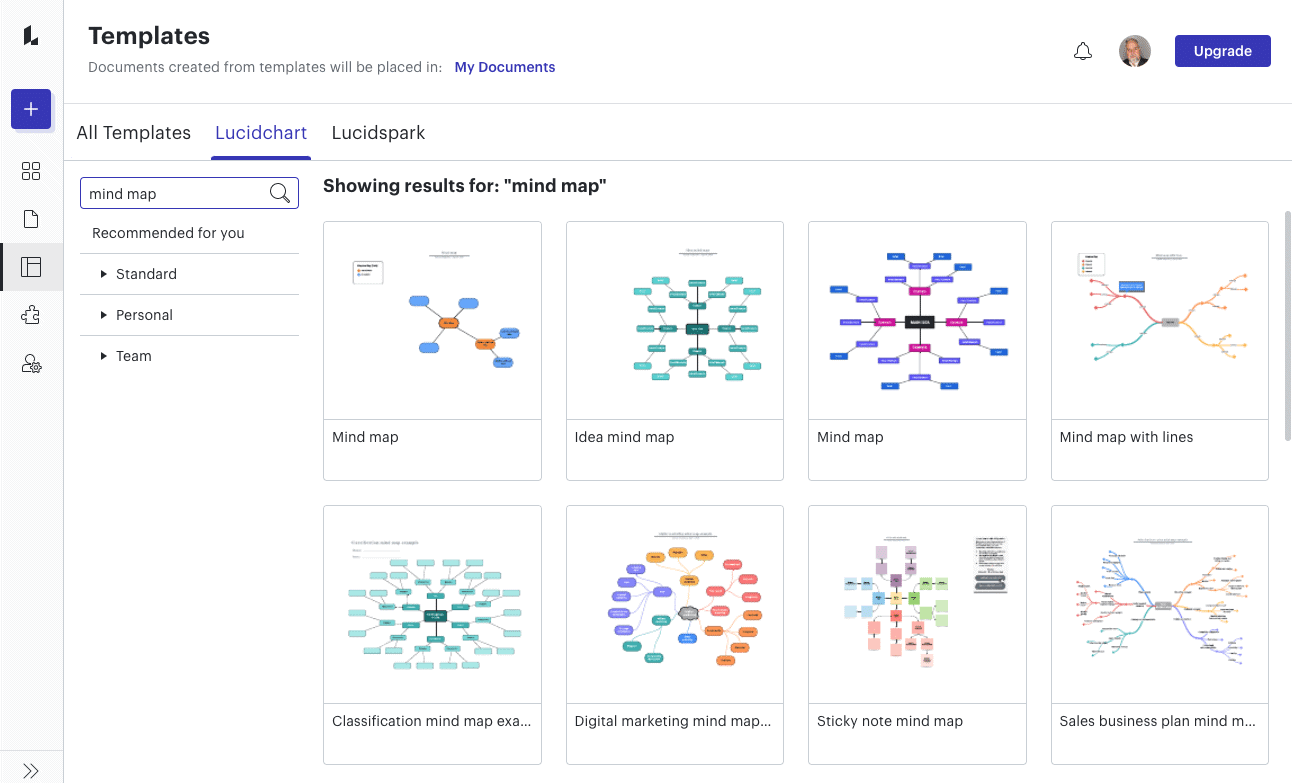Open the integrations puzzle piece icon
Image resolution: width=1292 pixels, height=783 pixels.
coord(31,315)
